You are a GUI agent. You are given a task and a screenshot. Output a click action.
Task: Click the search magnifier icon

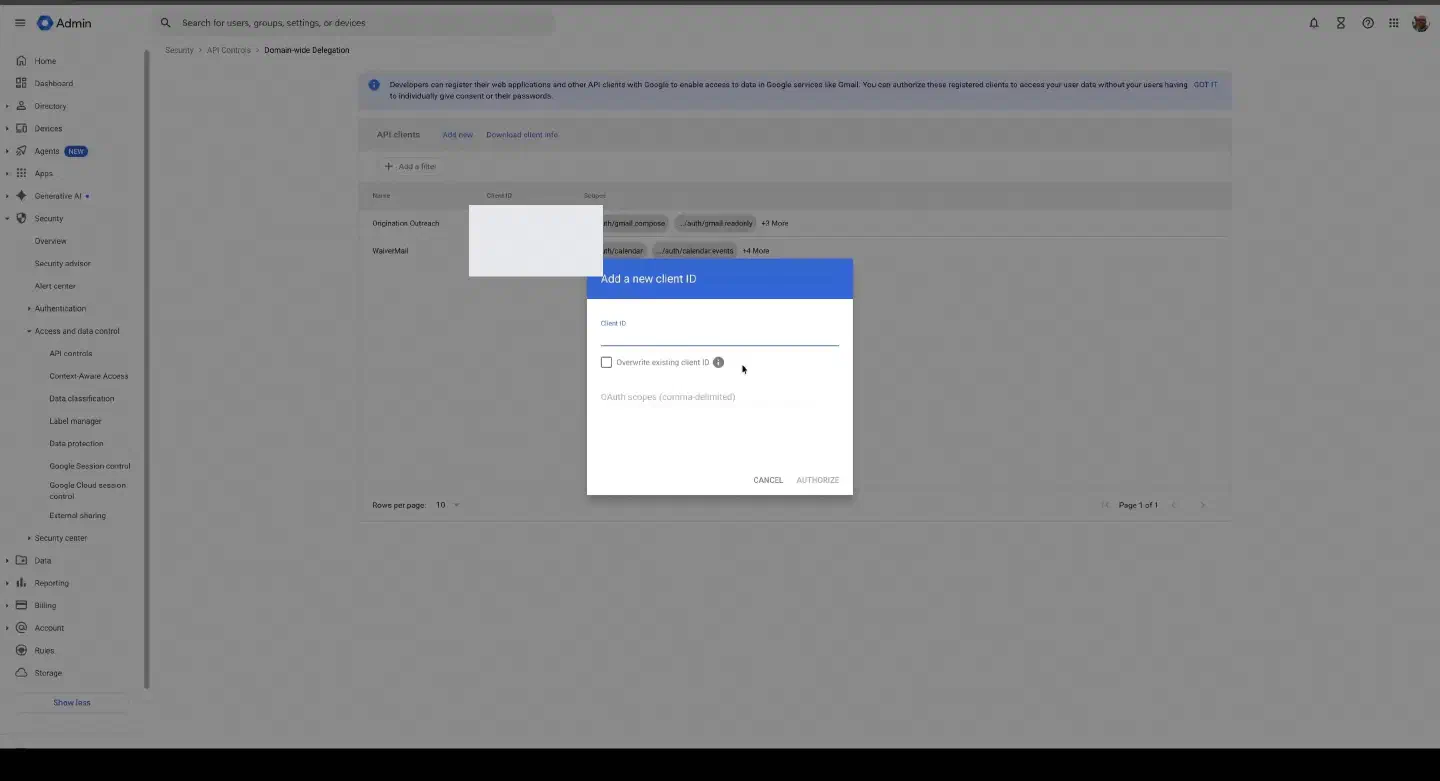coord(166,23)
